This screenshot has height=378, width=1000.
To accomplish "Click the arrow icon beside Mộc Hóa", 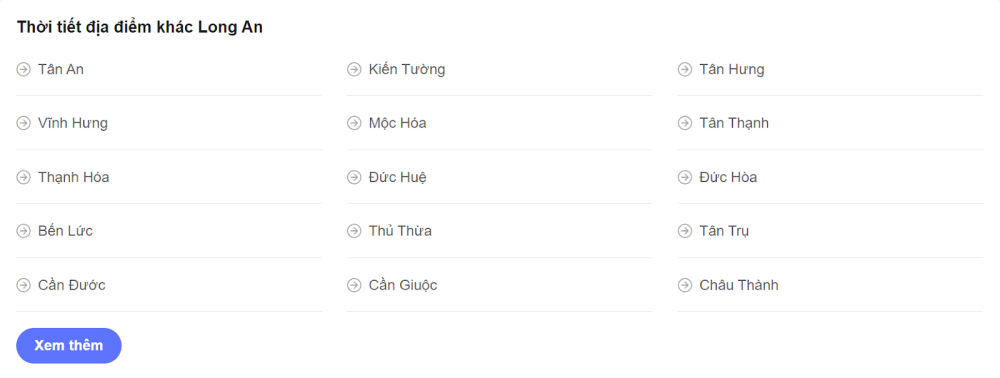I will [x=354, y=123].
